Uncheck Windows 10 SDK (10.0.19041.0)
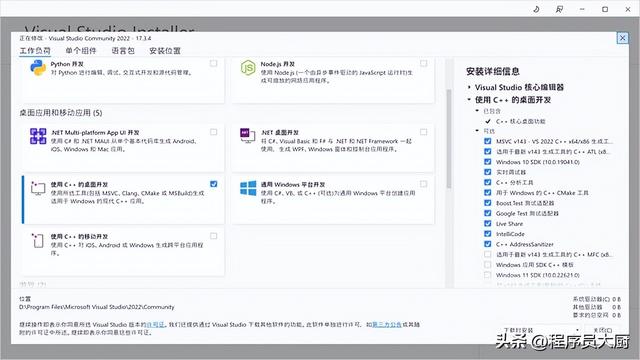640x360 pixels. click(487, 162)
